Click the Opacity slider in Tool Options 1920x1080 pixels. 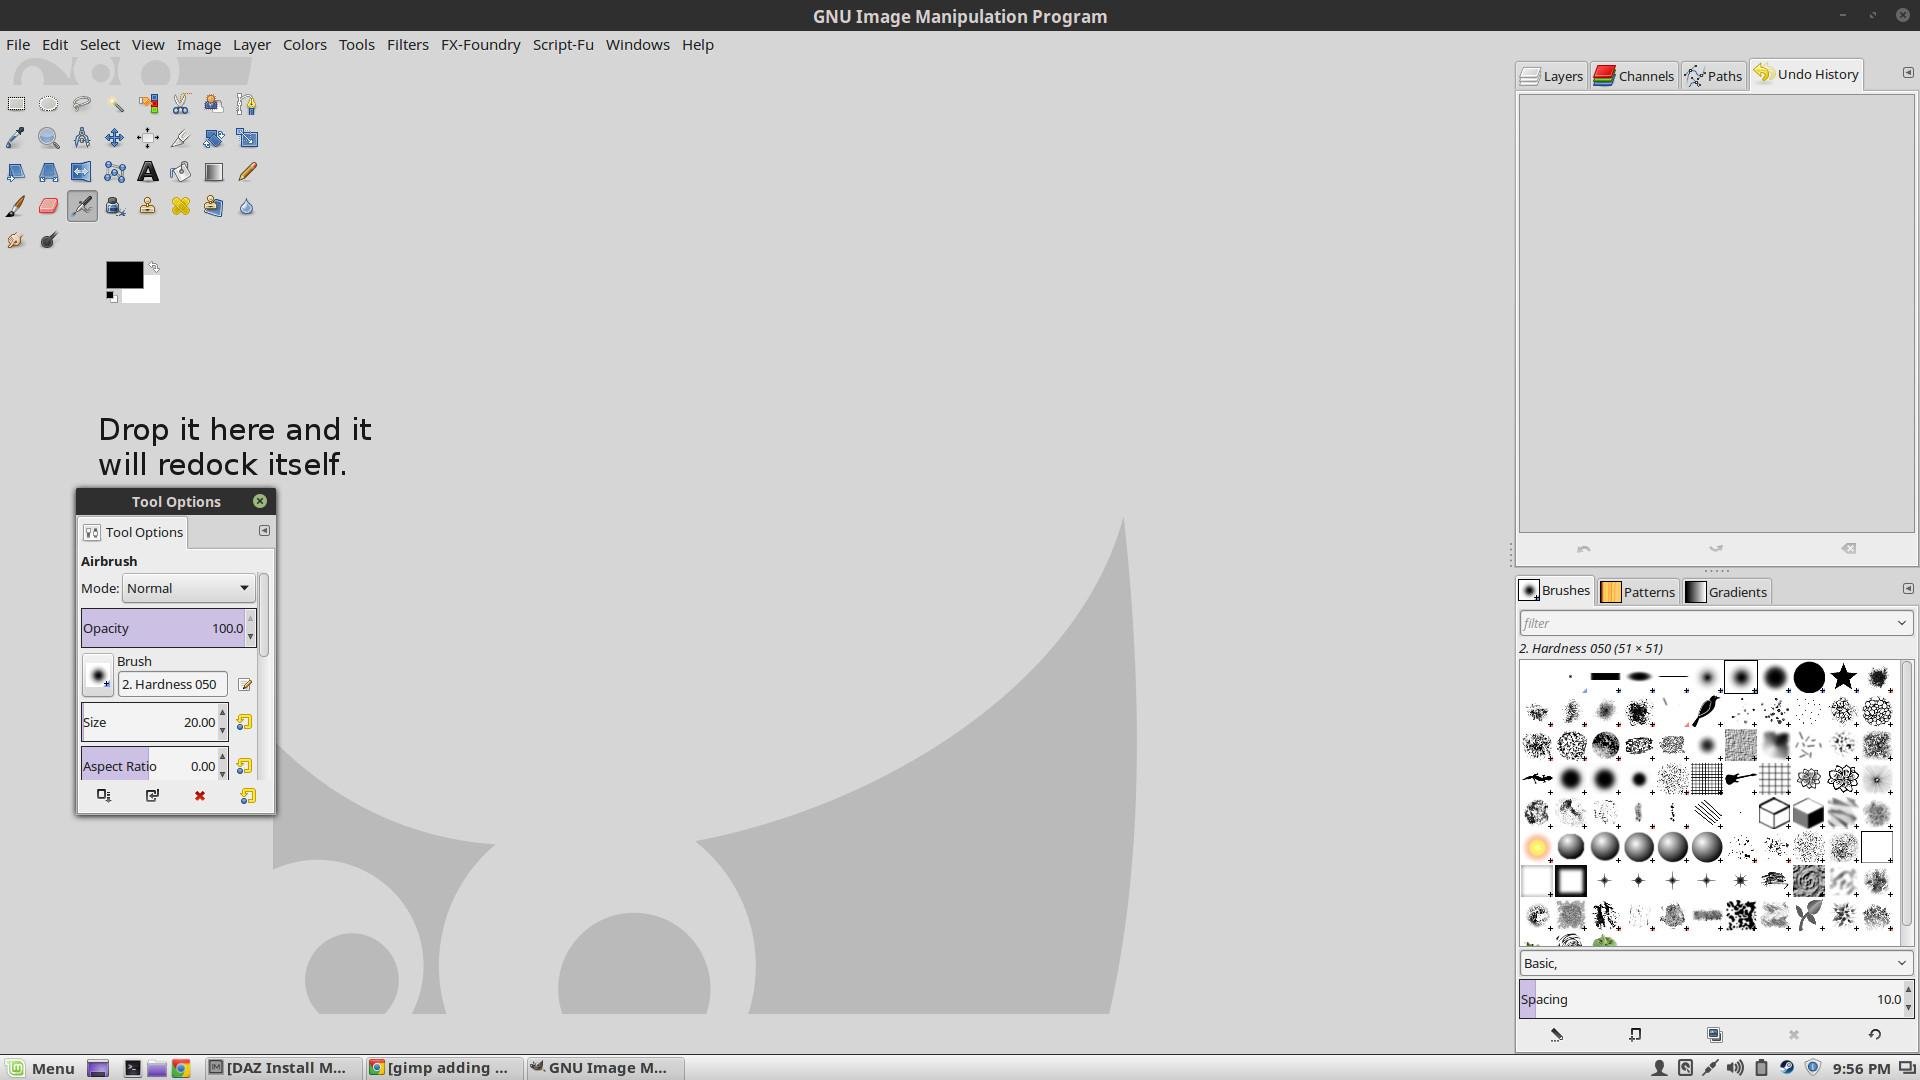pyautogui.click(x=162, y=628)
